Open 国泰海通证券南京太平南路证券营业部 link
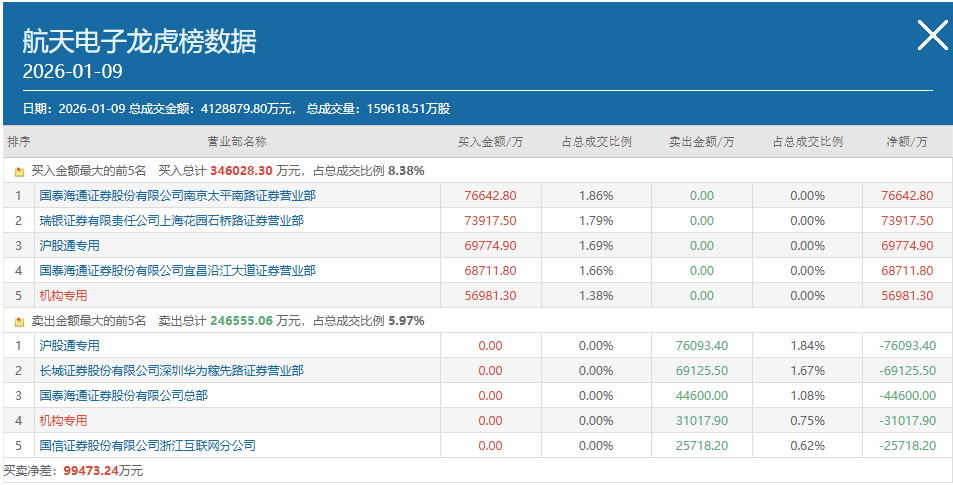The width and height of the screenshot is (953, 485). pos(177,196)
